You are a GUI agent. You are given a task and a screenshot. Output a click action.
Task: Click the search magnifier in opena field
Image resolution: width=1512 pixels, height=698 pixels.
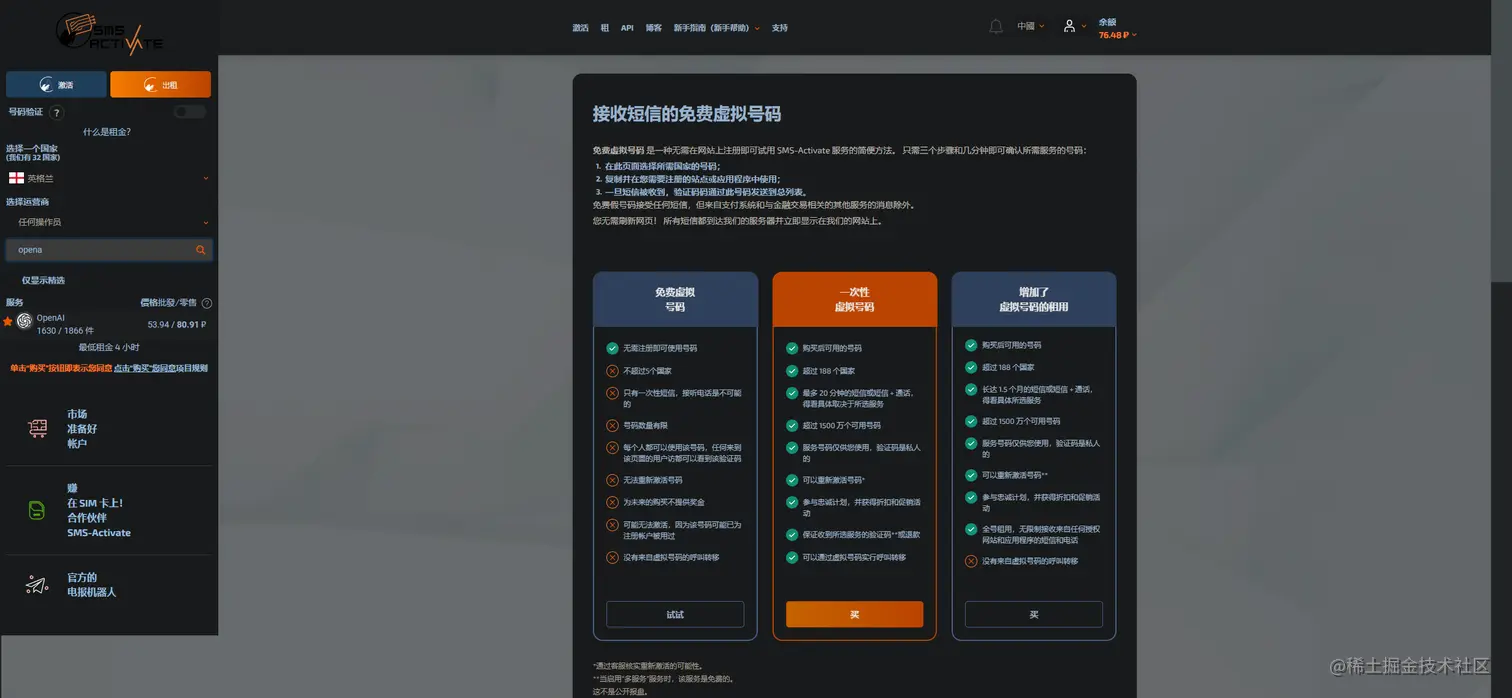coord(200,250)
